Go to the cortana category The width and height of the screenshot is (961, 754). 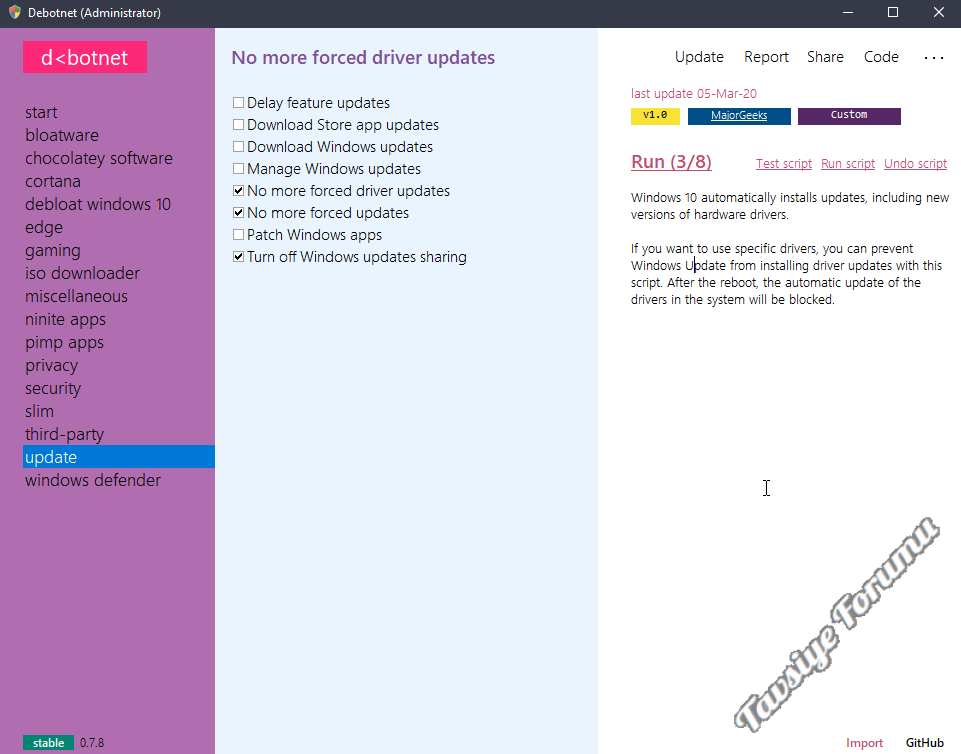point(53,181)
